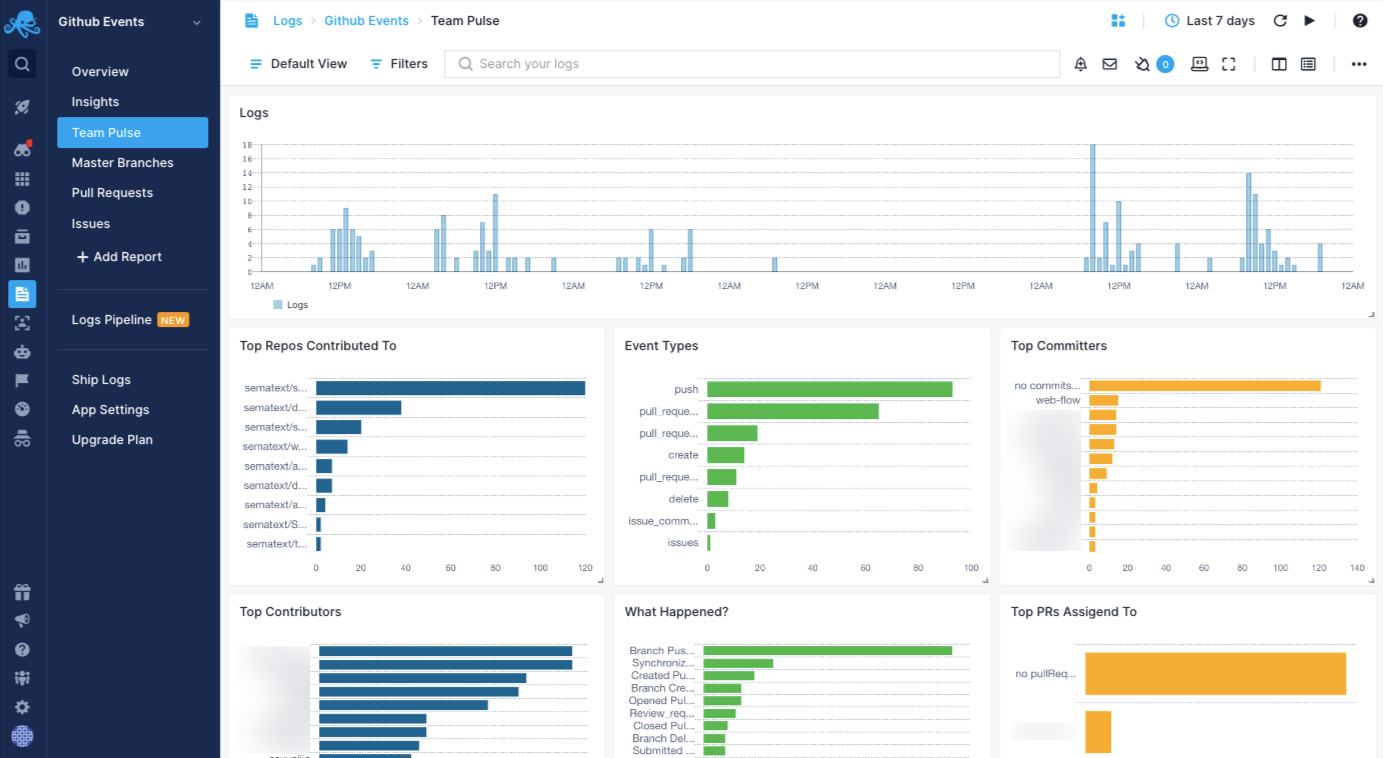Click the create label in Event Types
The image size is (1383, 758).
pyautogui.click(x=684, y=455)
